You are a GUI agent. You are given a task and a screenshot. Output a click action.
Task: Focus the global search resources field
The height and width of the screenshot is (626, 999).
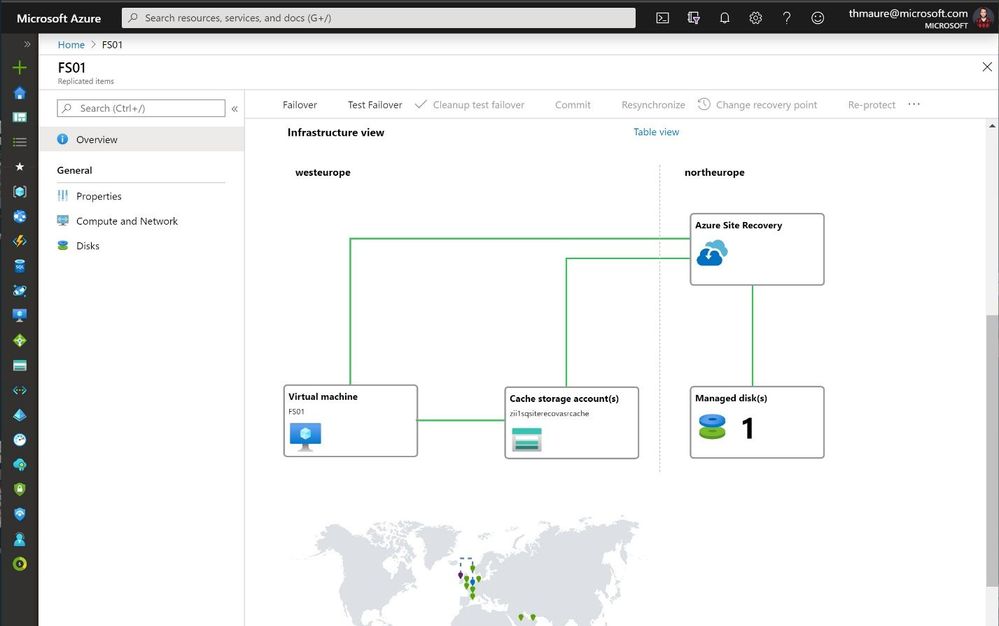(378, 18)
